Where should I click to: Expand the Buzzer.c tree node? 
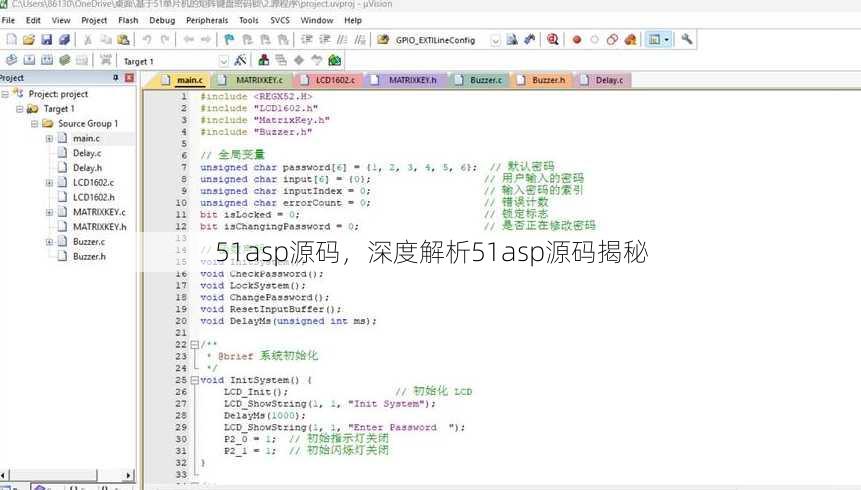pos(49,242)
